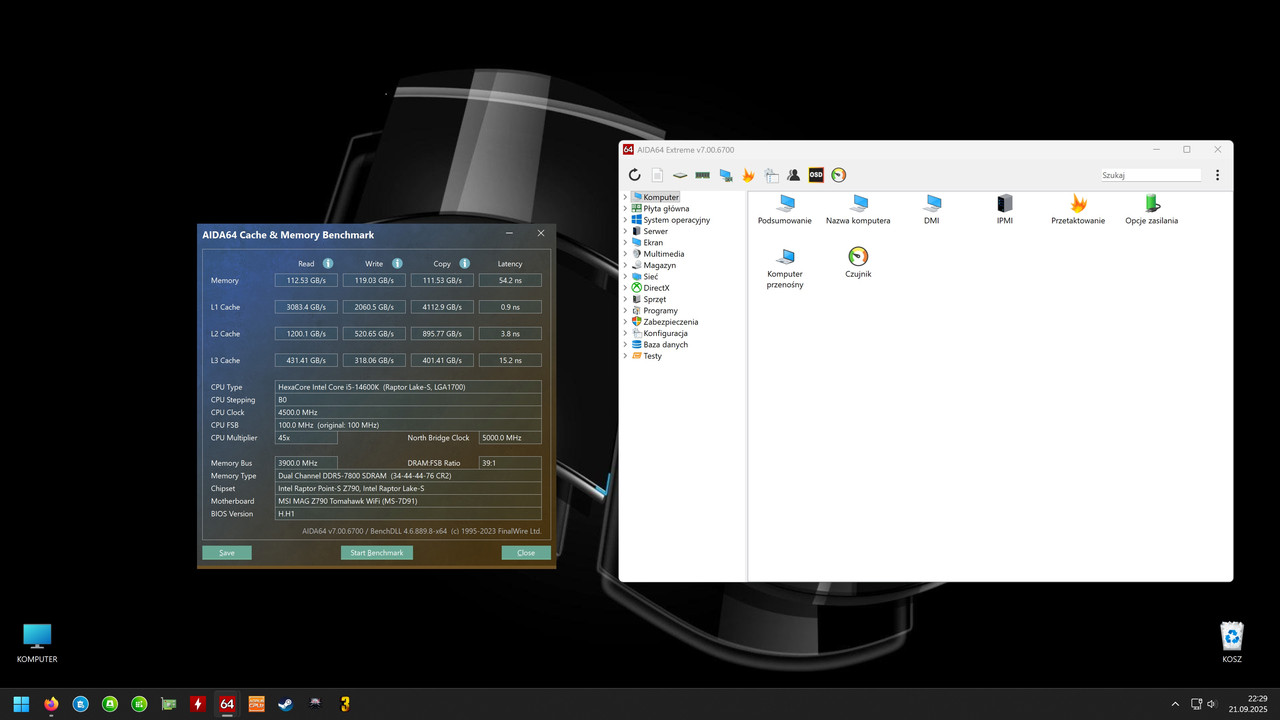Image resolution: width=1280 pixels, height=720 pixels.
Task: Click the Start Benchmark button
Action: tap(377, 552)
